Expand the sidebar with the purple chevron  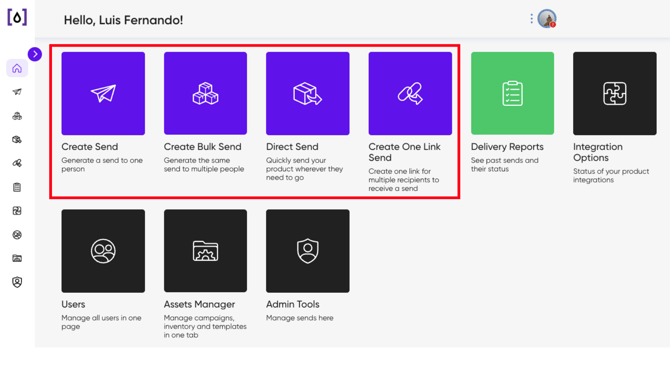click(x=35, y=54)
